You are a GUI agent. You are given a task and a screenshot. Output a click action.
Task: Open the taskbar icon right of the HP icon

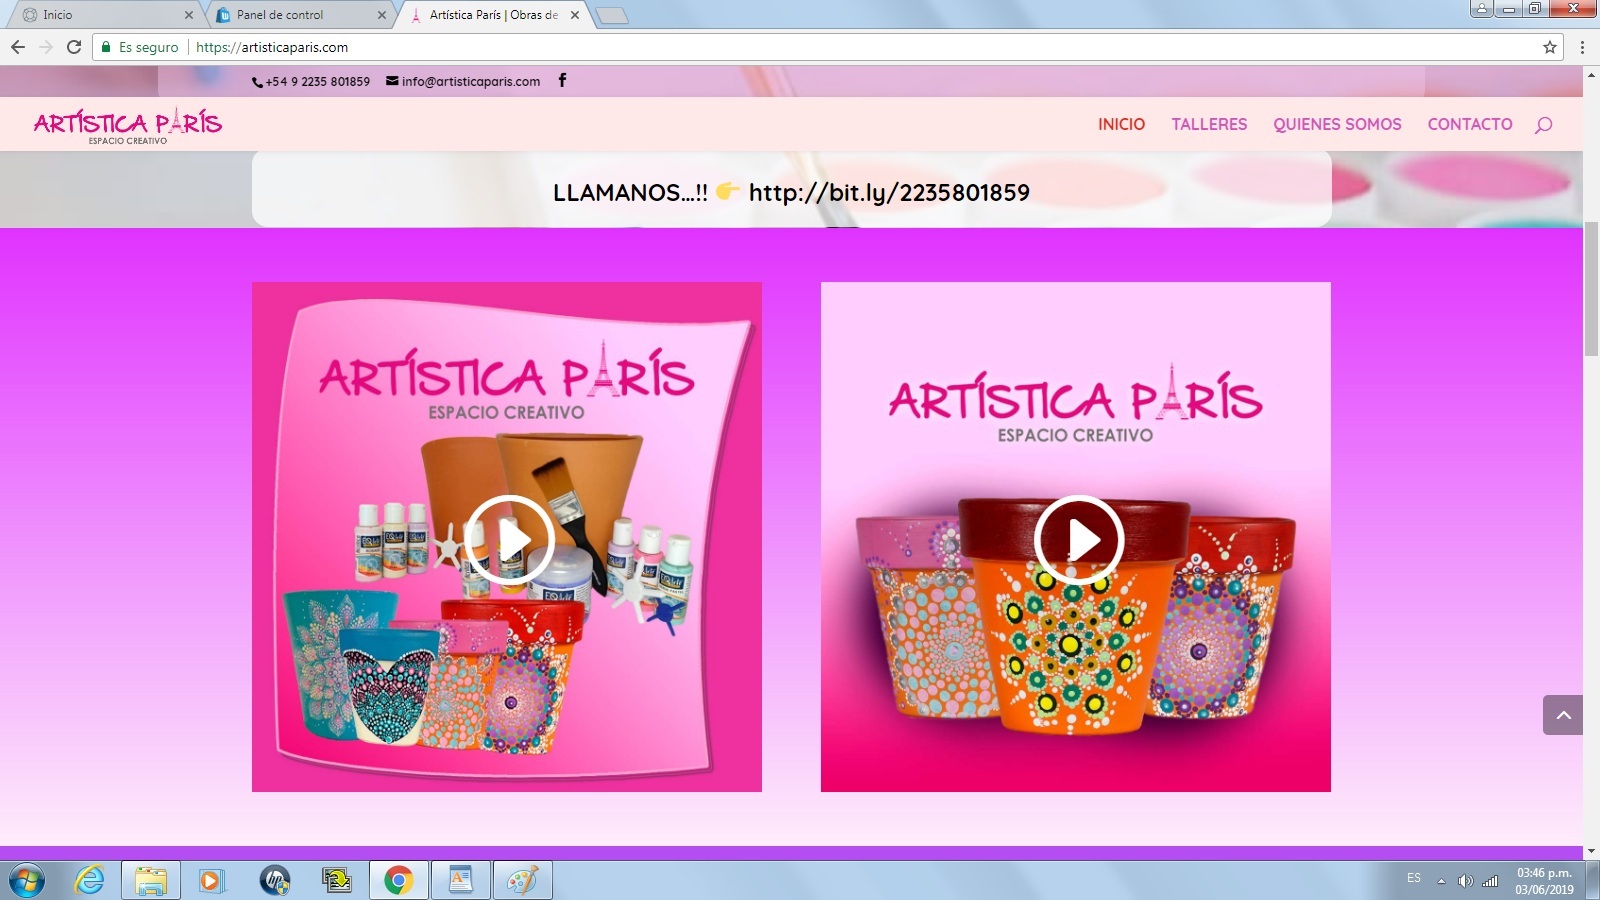click(x=337, y=880)
